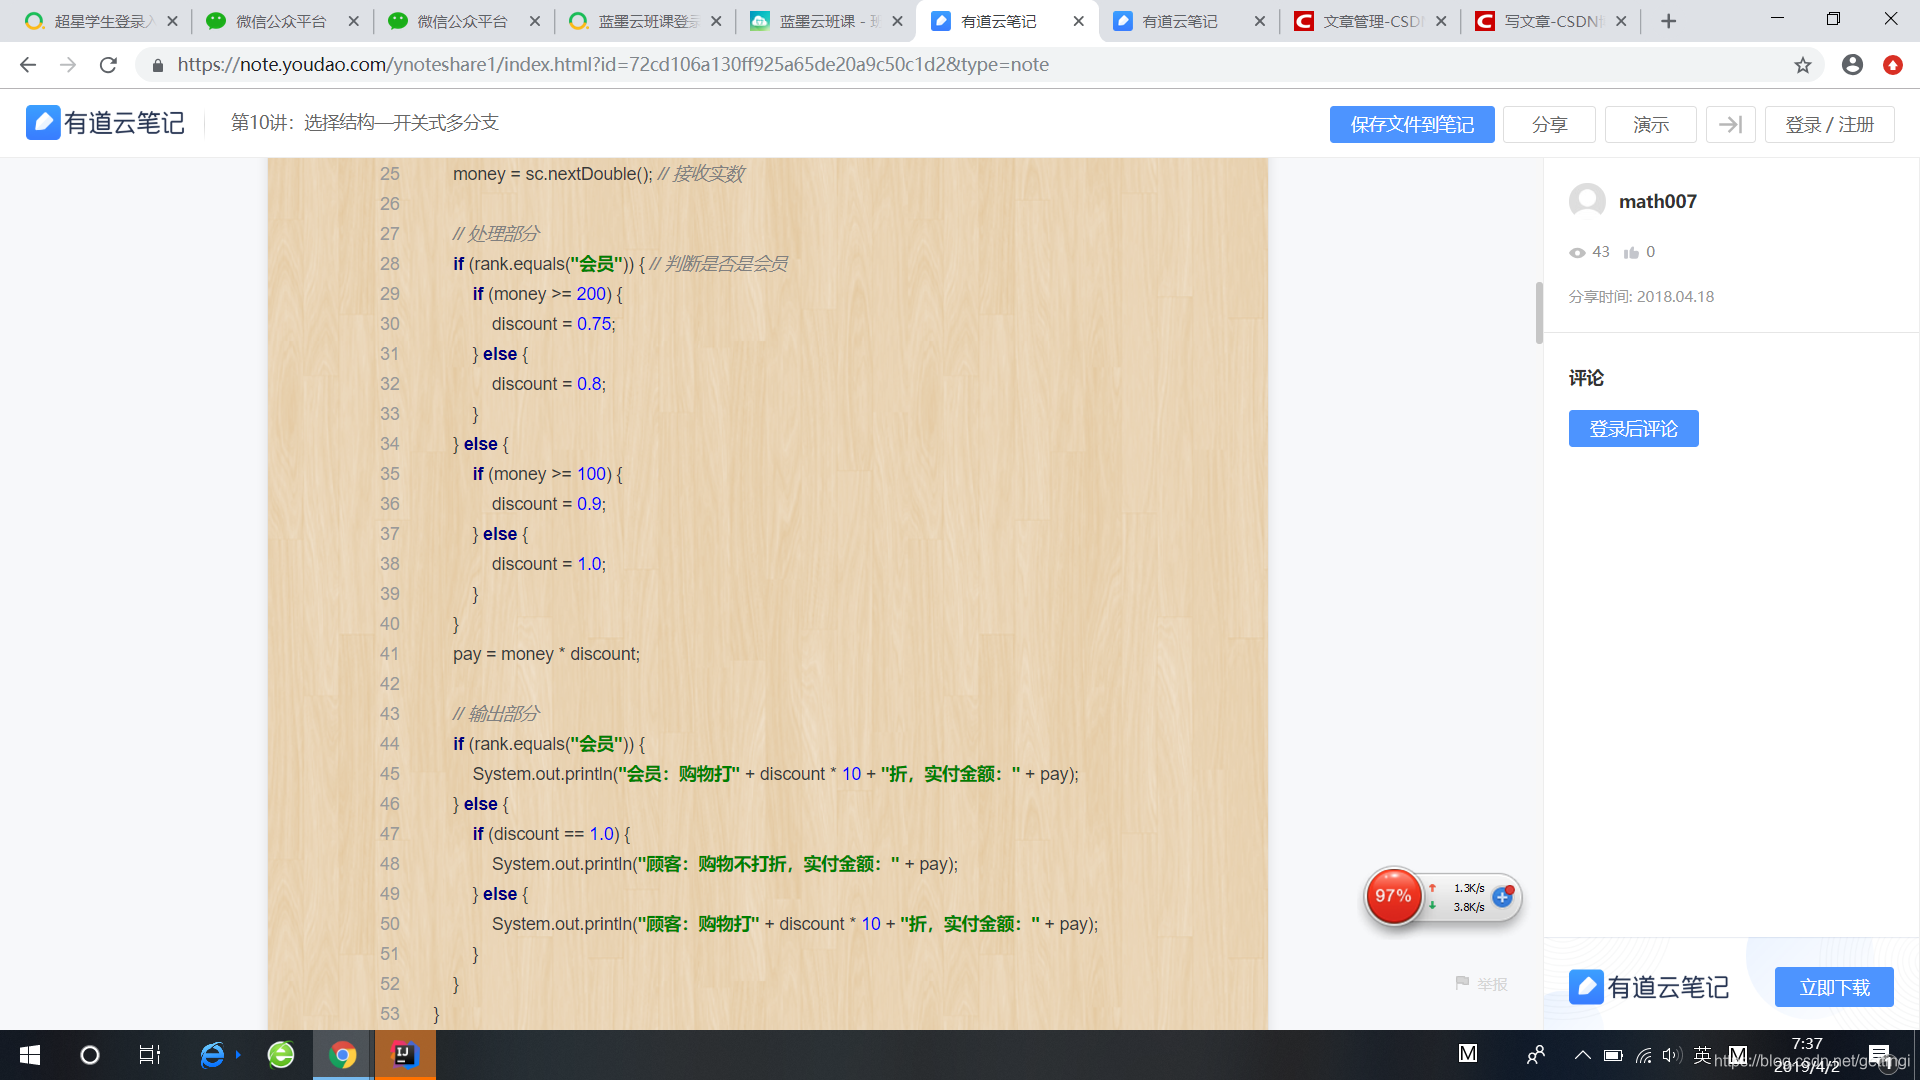Close the 超星学生登录 tab

(172, 21)
